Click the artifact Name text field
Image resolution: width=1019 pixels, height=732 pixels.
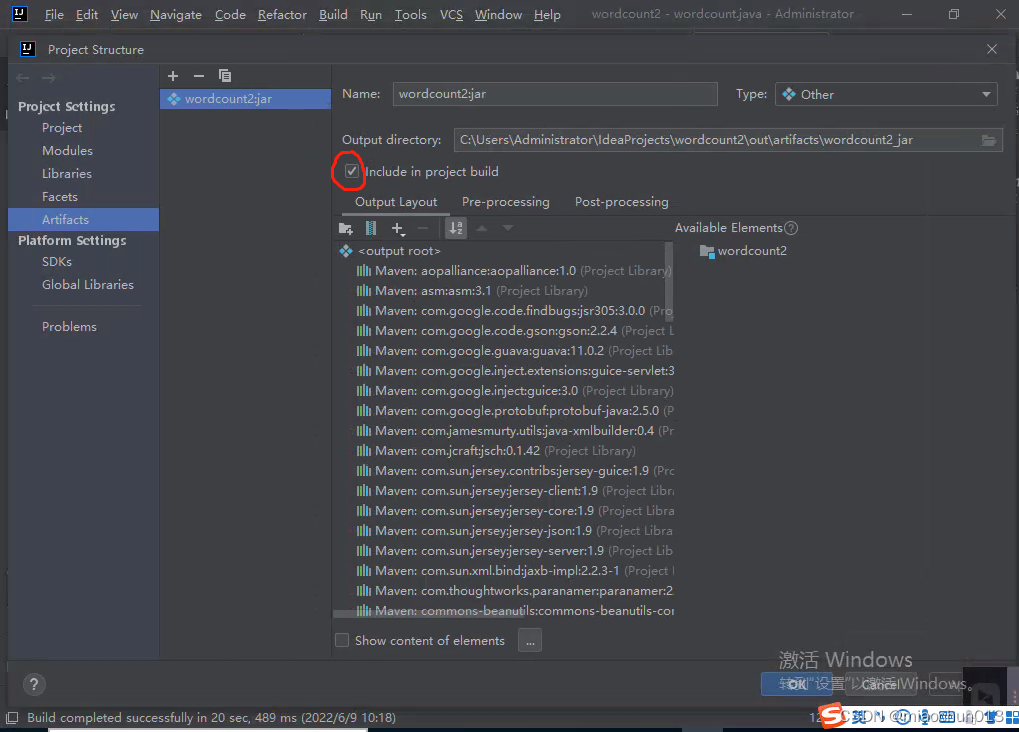pos(555,94)
